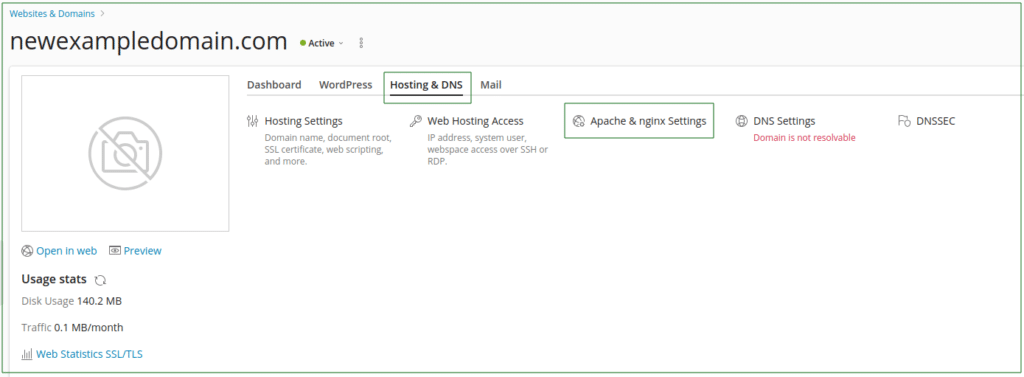The image size is (1024, 377).
Task: Click the website screenshot placeholder thumbnail
Action: (x=125, y=154)
